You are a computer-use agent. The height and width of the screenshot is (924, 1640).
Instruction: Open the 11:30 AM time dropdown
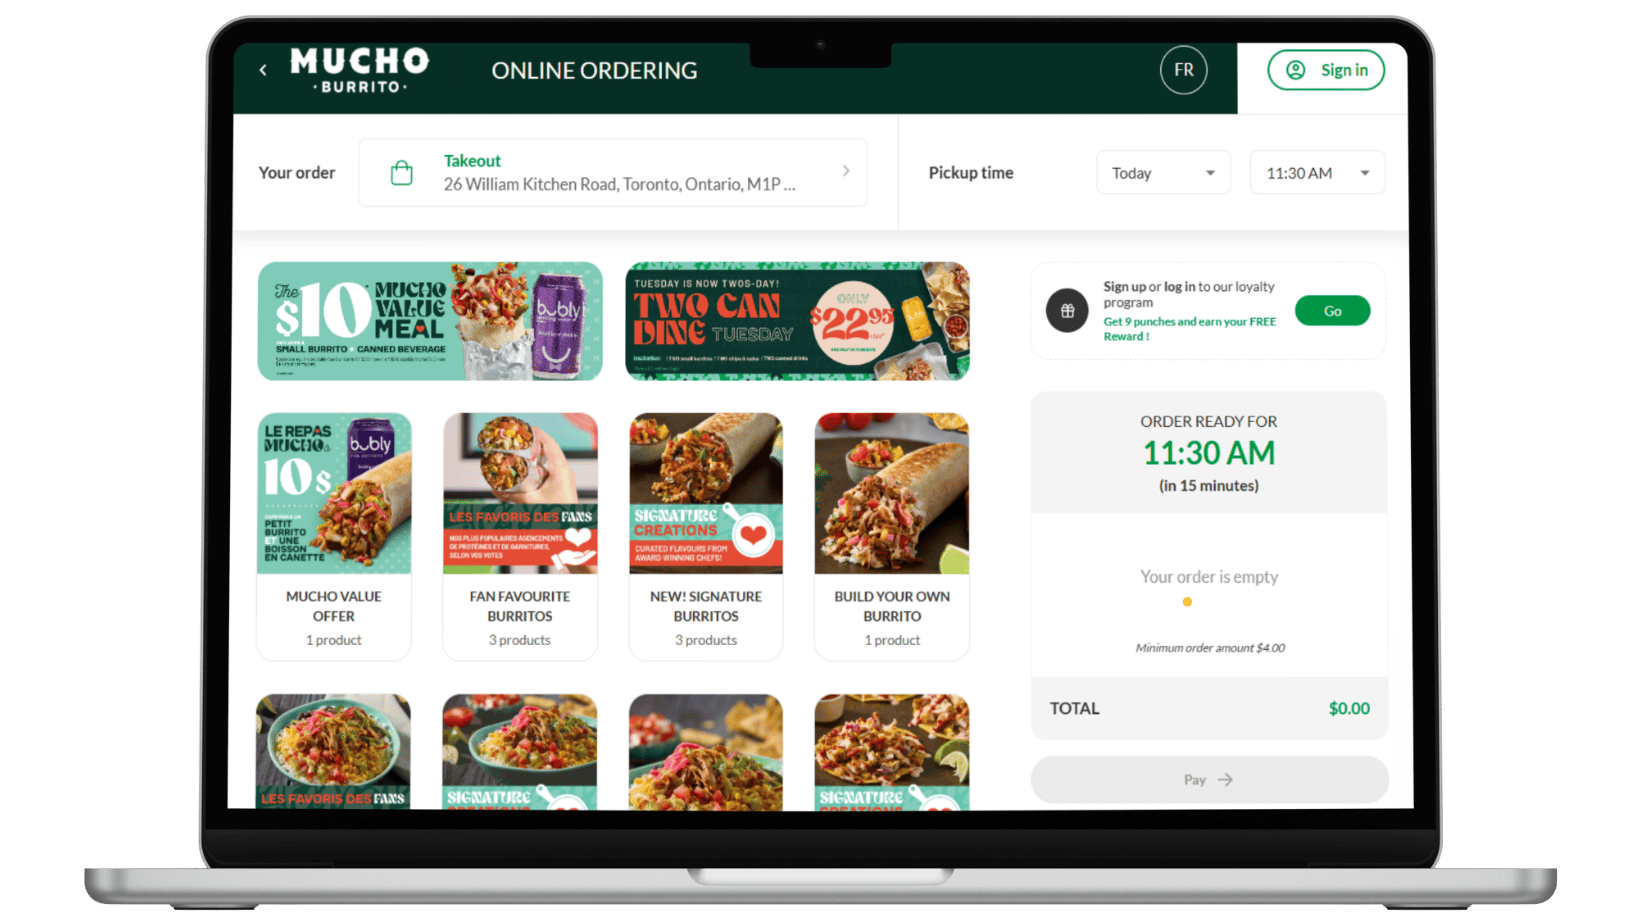tap(1317, 173)
